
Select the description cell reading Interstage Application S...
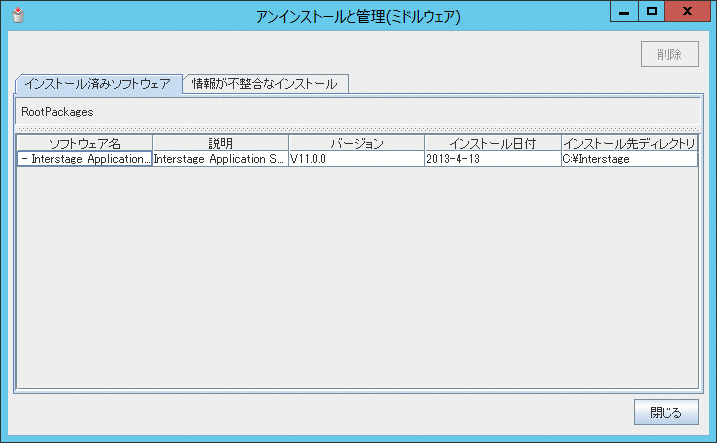(x=220, y=159)
